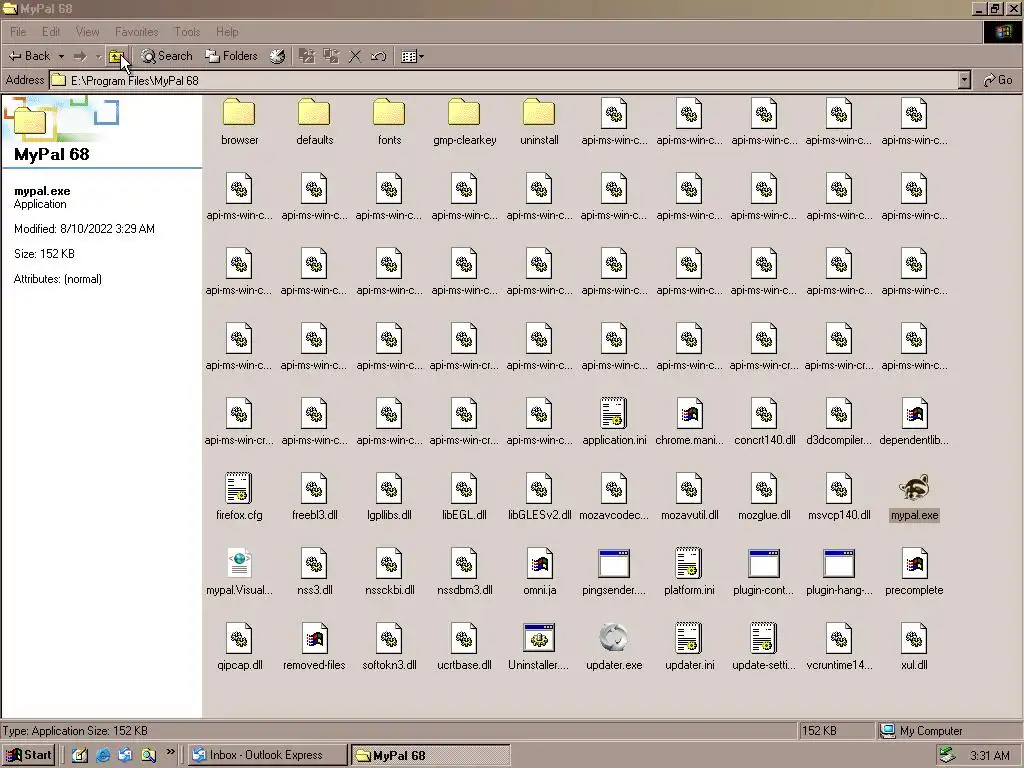Viewport: 1024px width, 768px height.
Task: Expand the Back history dropdown arrow
Action: click(x=61, y=56)
